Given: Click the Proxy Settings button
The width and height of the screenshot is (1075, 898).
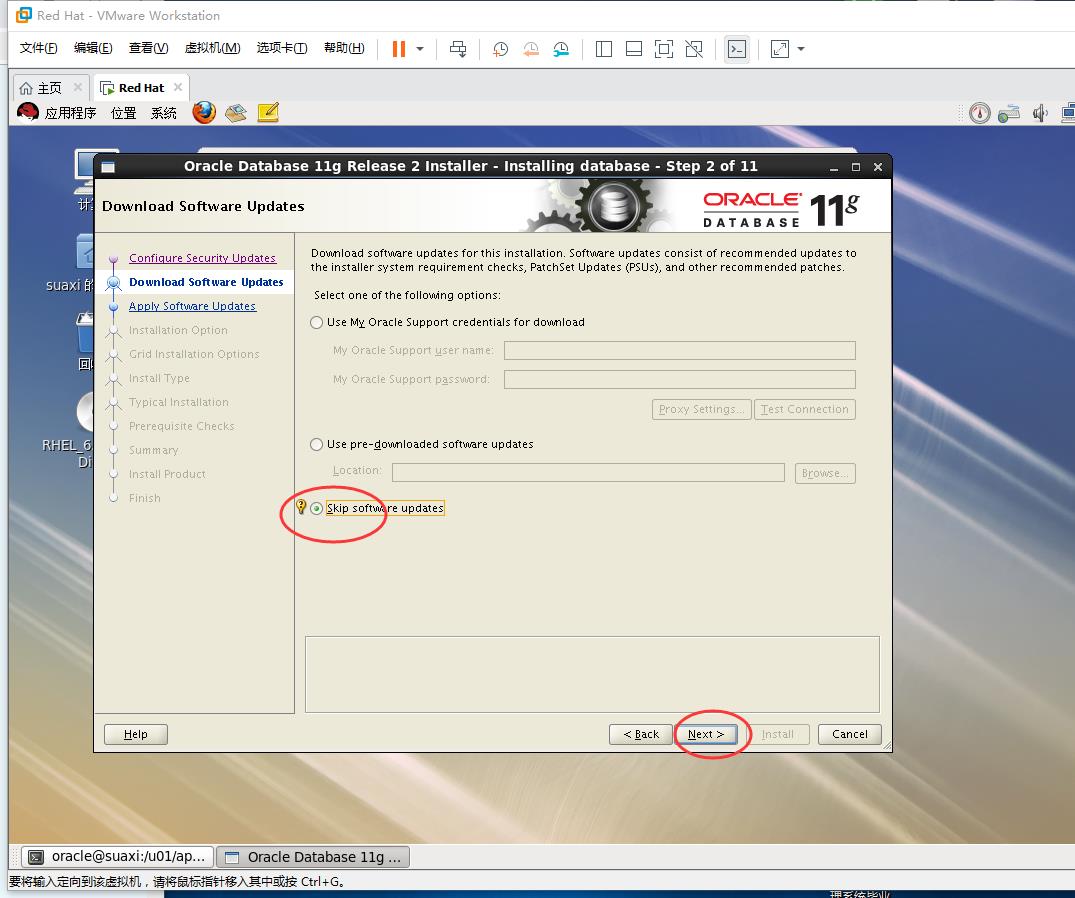Looking at the screenshot, I should [701, 409].
